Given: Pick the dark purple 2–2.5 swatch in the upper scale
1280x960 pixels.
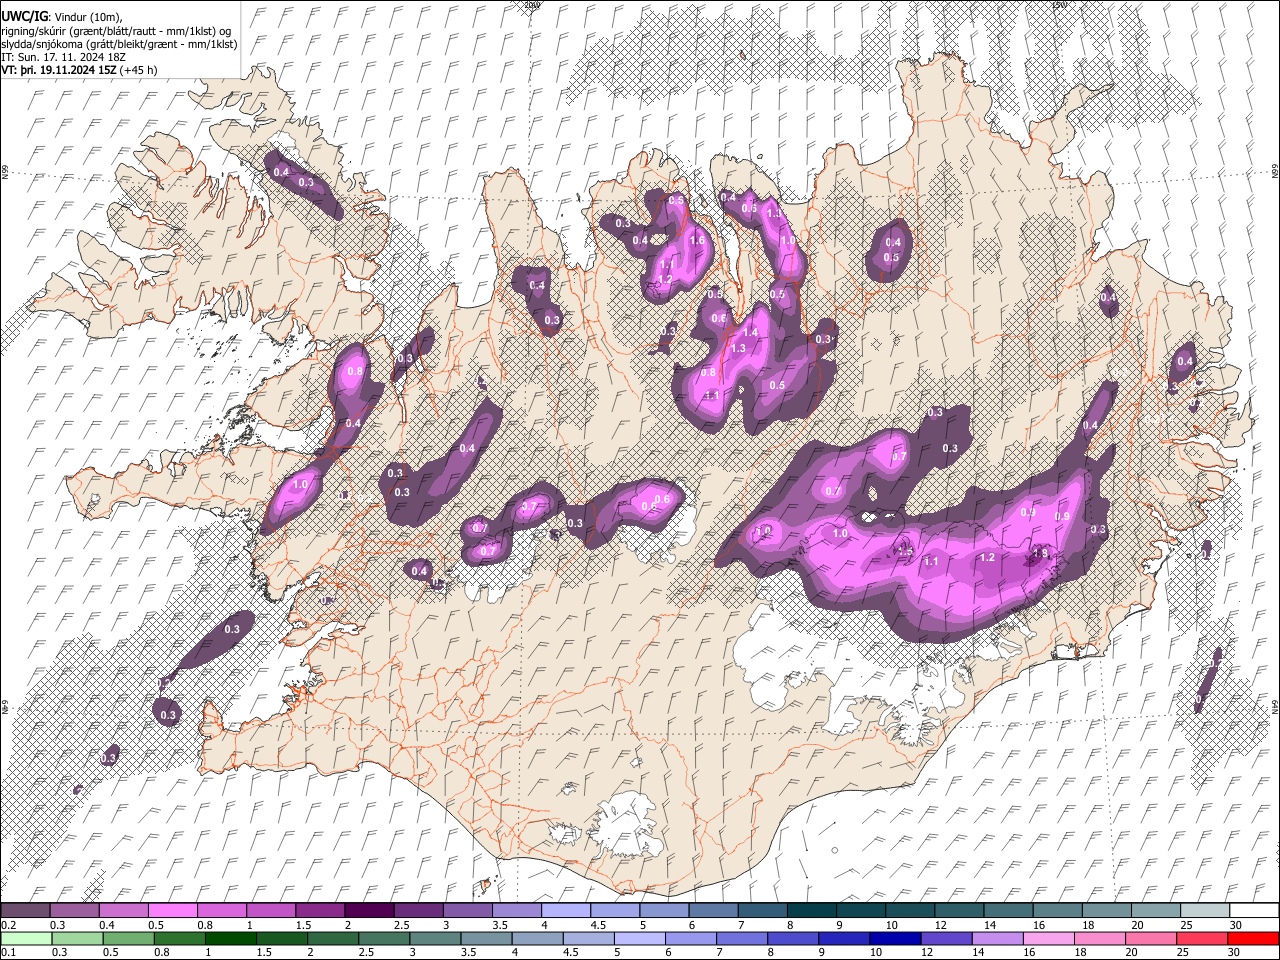Looking at the screenshot, I should click(372, 911).
